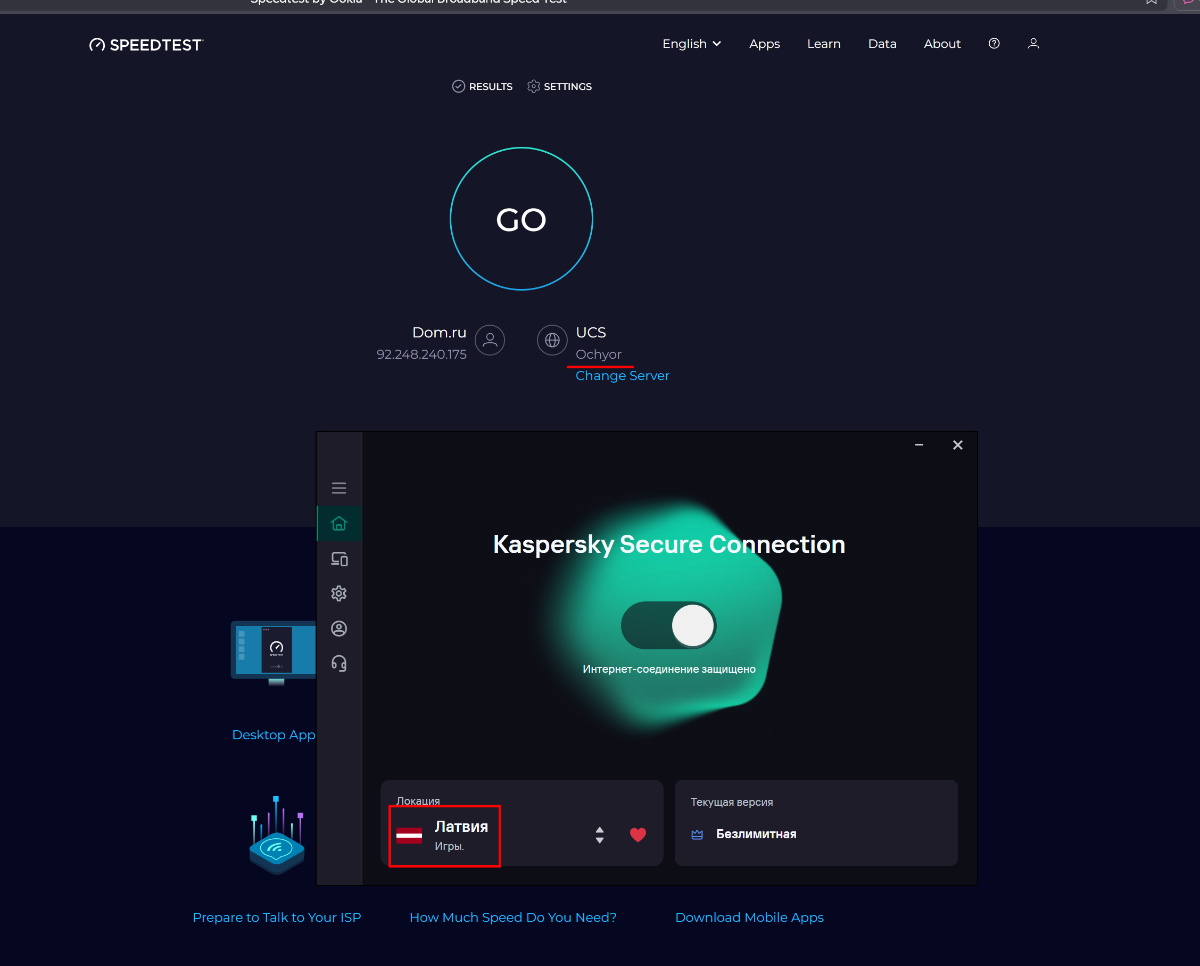1200x966 pixels.
Task: Select the Латвия location
Action: pos(461,827)
